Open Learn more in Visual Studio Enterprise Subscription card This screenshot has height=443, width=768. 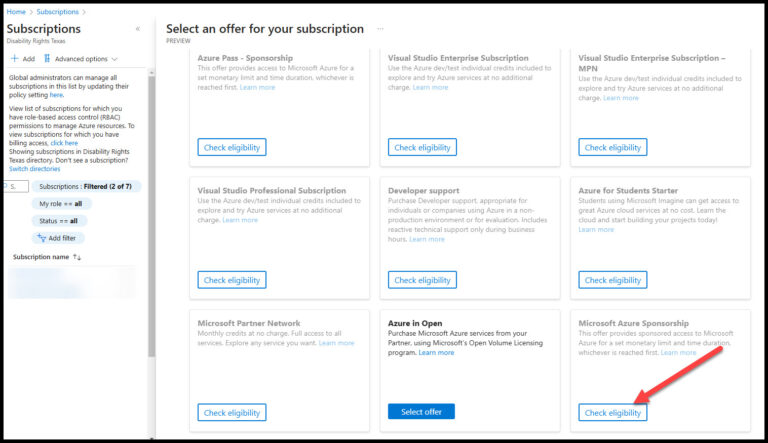pos(430,88)
